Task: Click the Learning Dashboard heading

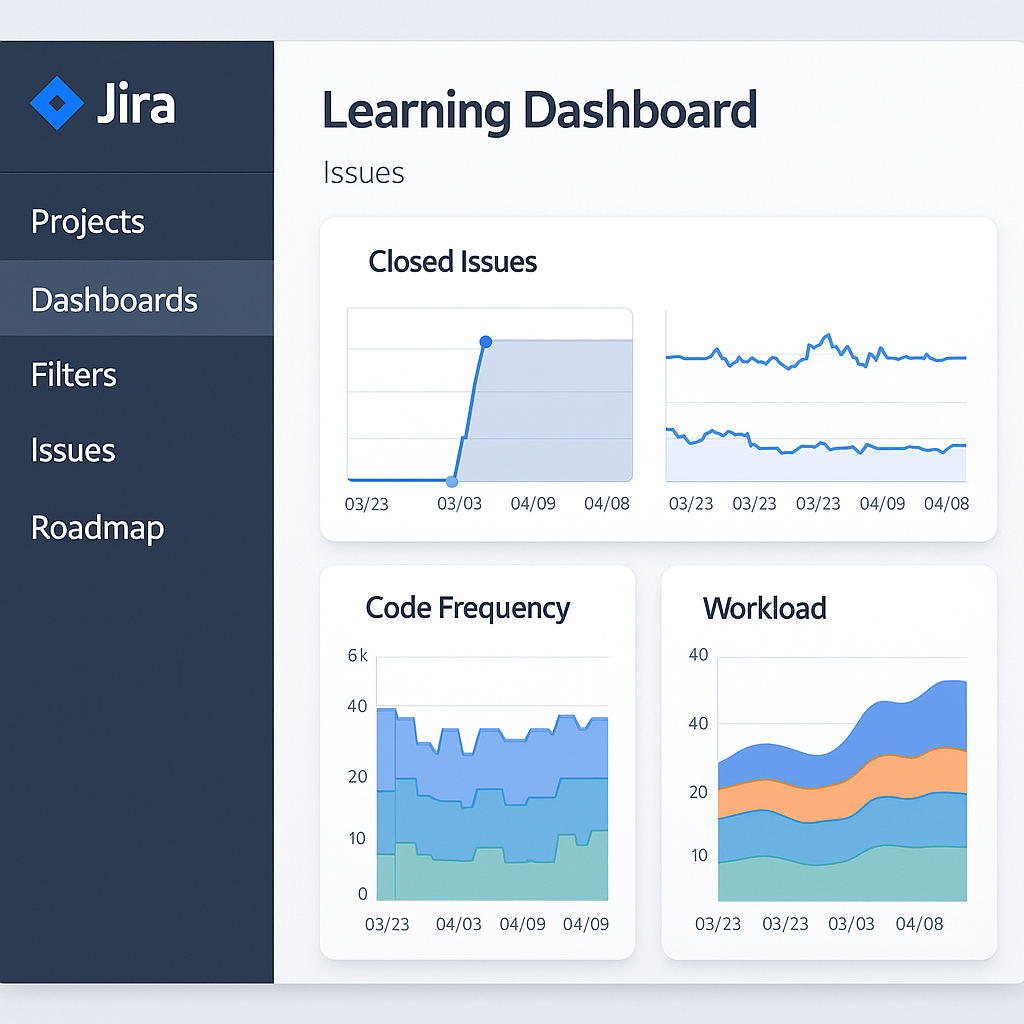Action: coord(539,110)
